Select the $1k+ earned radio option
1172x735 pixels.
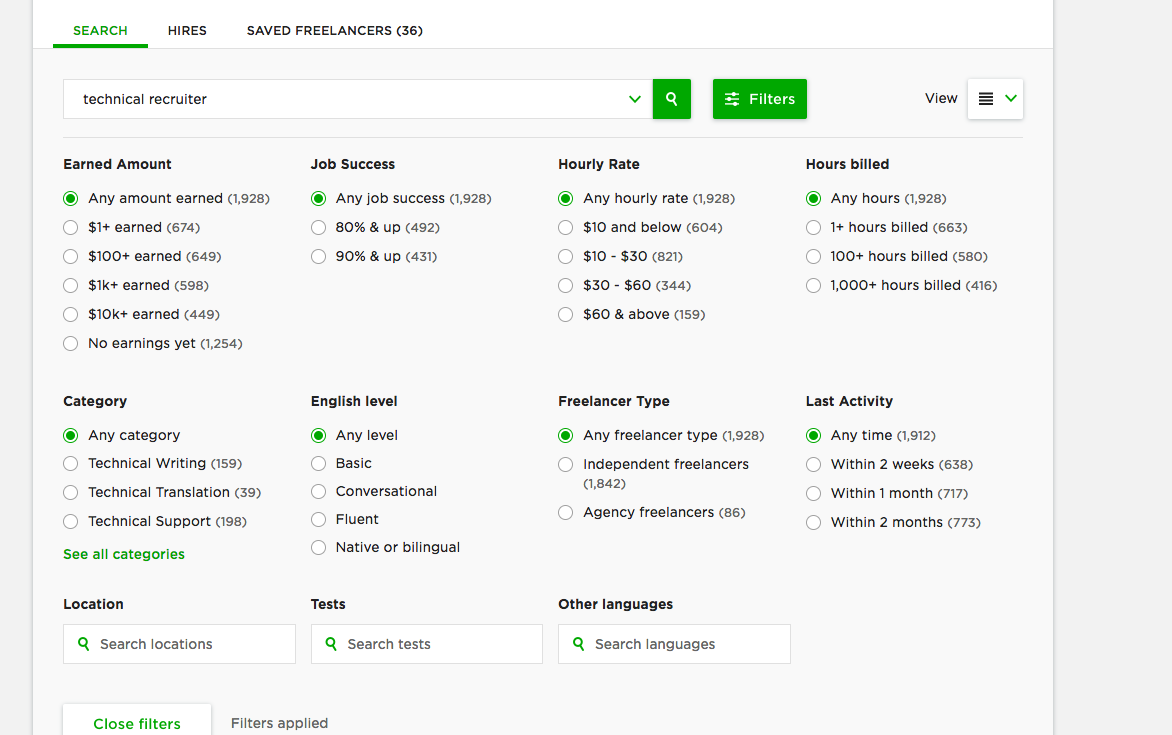pyautogui.click(x=70, y=286)
